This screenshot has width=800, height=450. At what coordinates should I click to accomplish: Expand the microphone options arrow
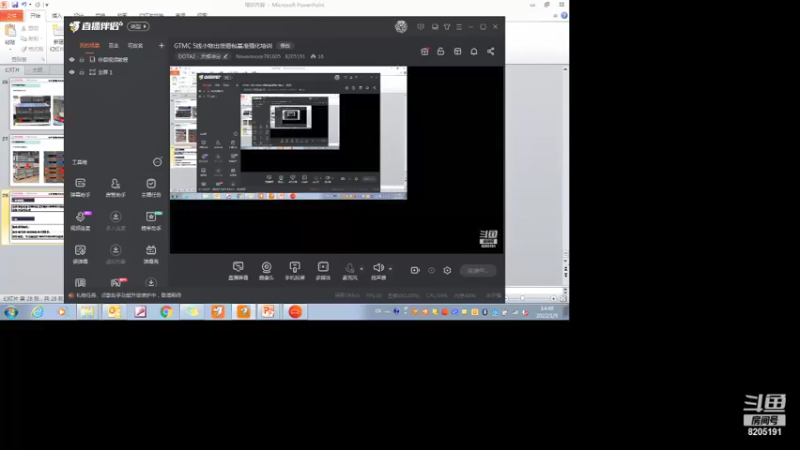click(361, 268)
